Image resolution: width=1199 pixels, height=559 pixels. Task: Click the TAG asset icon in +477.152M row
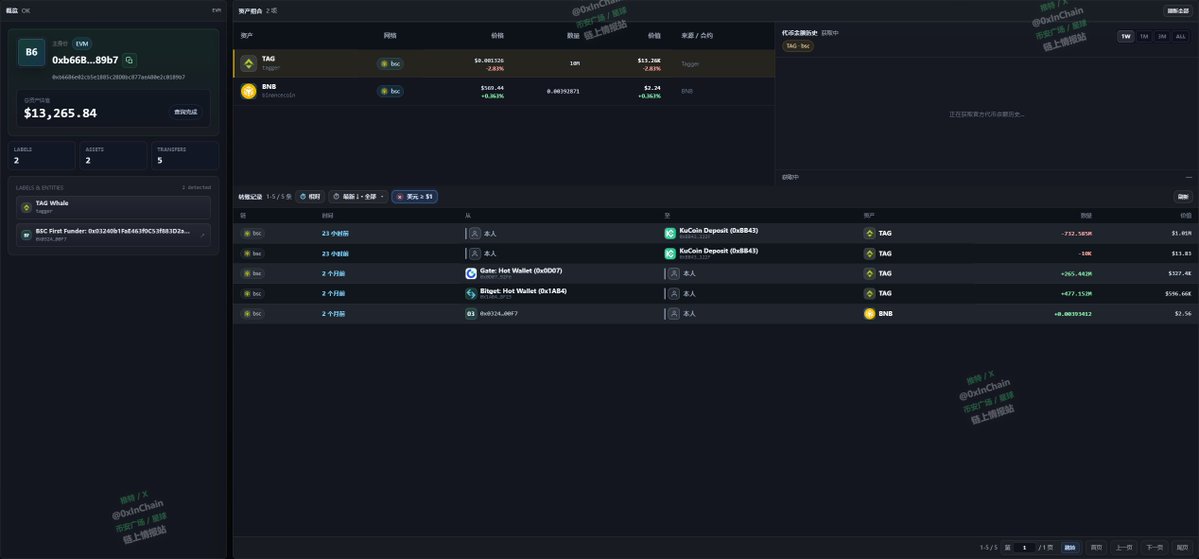pos(869,294)
